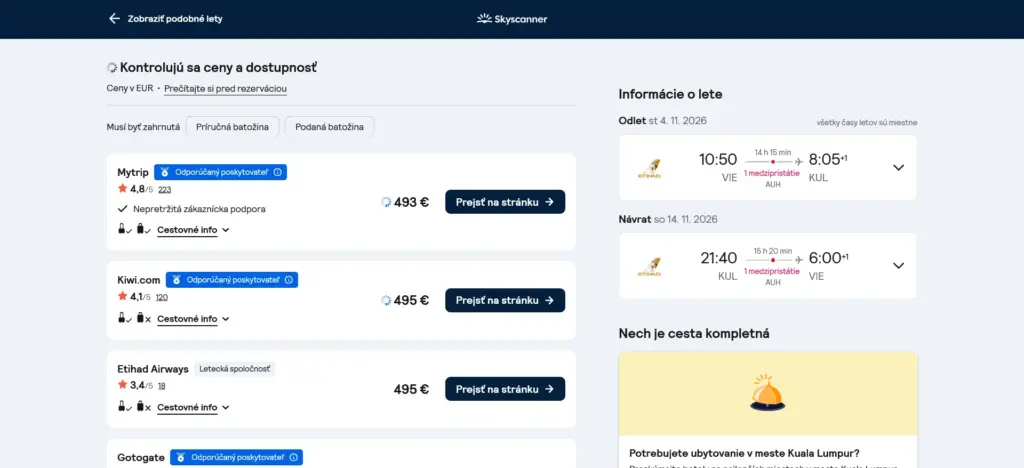Click the medal icon in Kiwi.com badge

[x=176, y=280]
